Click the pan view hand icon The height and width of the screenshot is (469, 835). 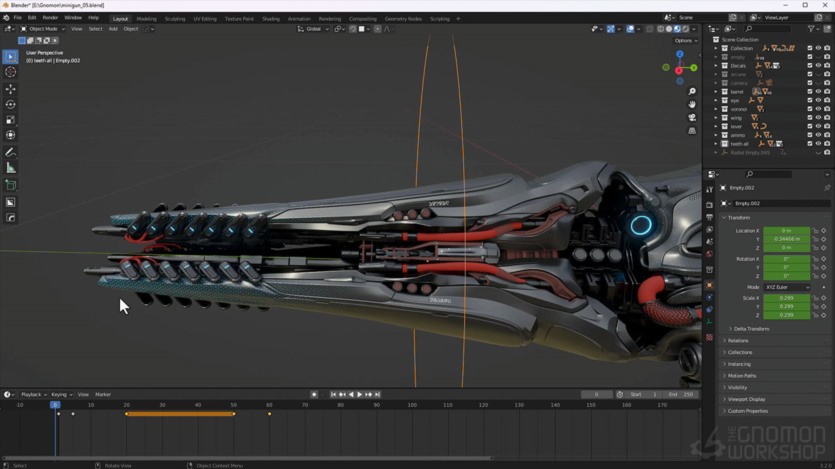coord(692,104)
